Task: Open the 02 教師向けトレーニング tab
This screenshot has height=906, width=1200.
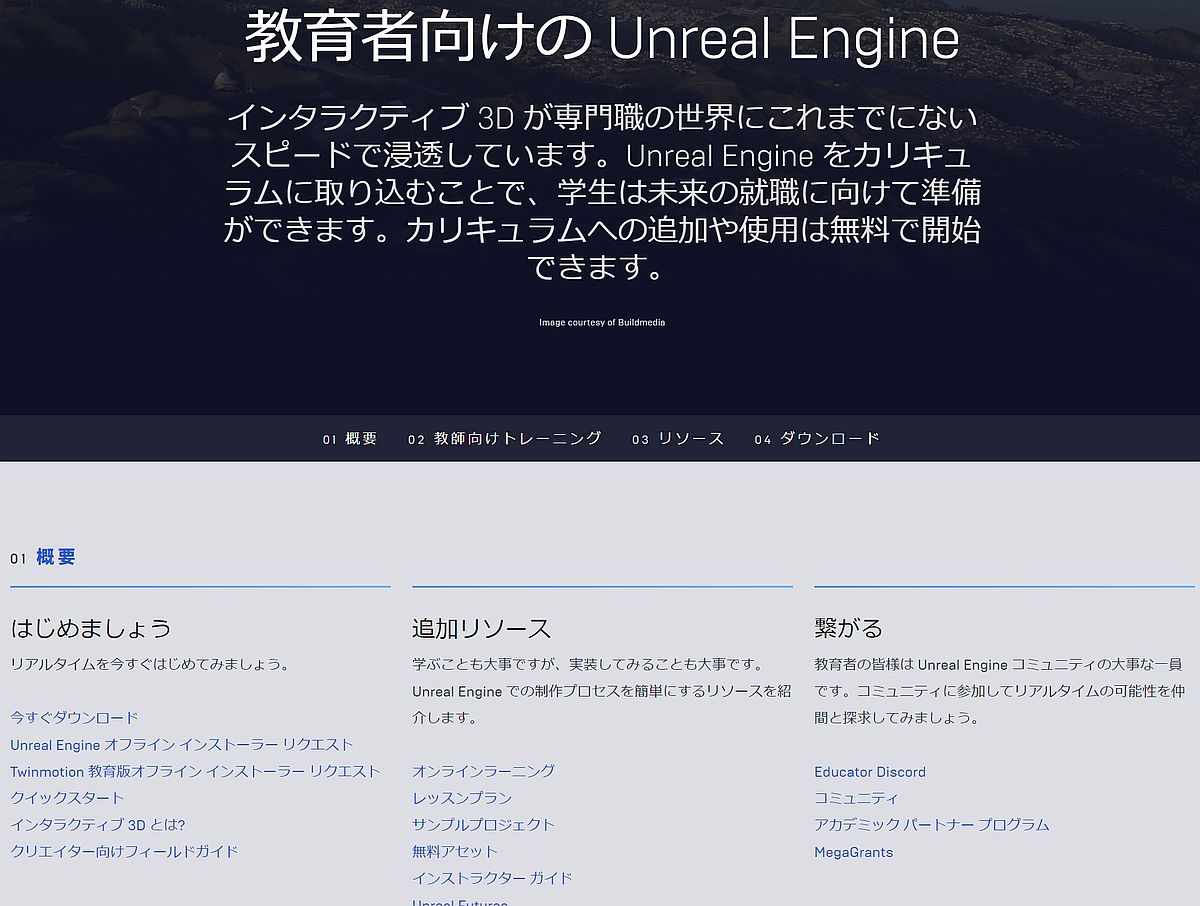Action: pyautogui.click(x=505, y=438)
